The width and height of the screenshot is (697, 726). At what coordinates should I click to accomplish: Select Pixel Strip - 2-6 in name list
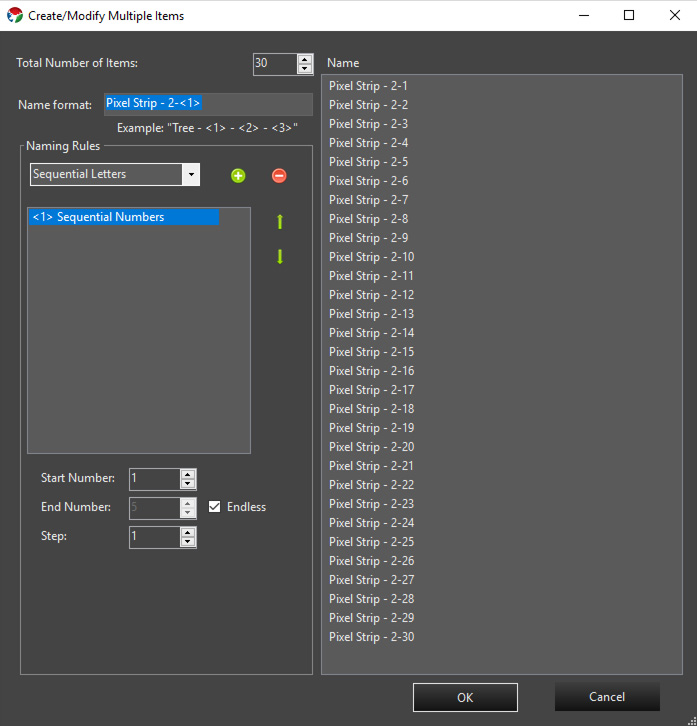tap(368, 181)
